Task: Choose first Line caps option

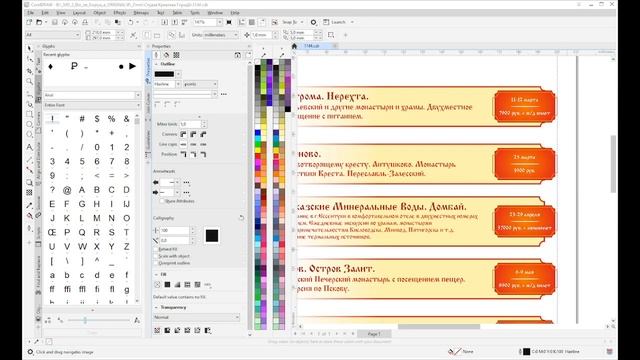Action: pyautogui.click(x=183, y=144)
